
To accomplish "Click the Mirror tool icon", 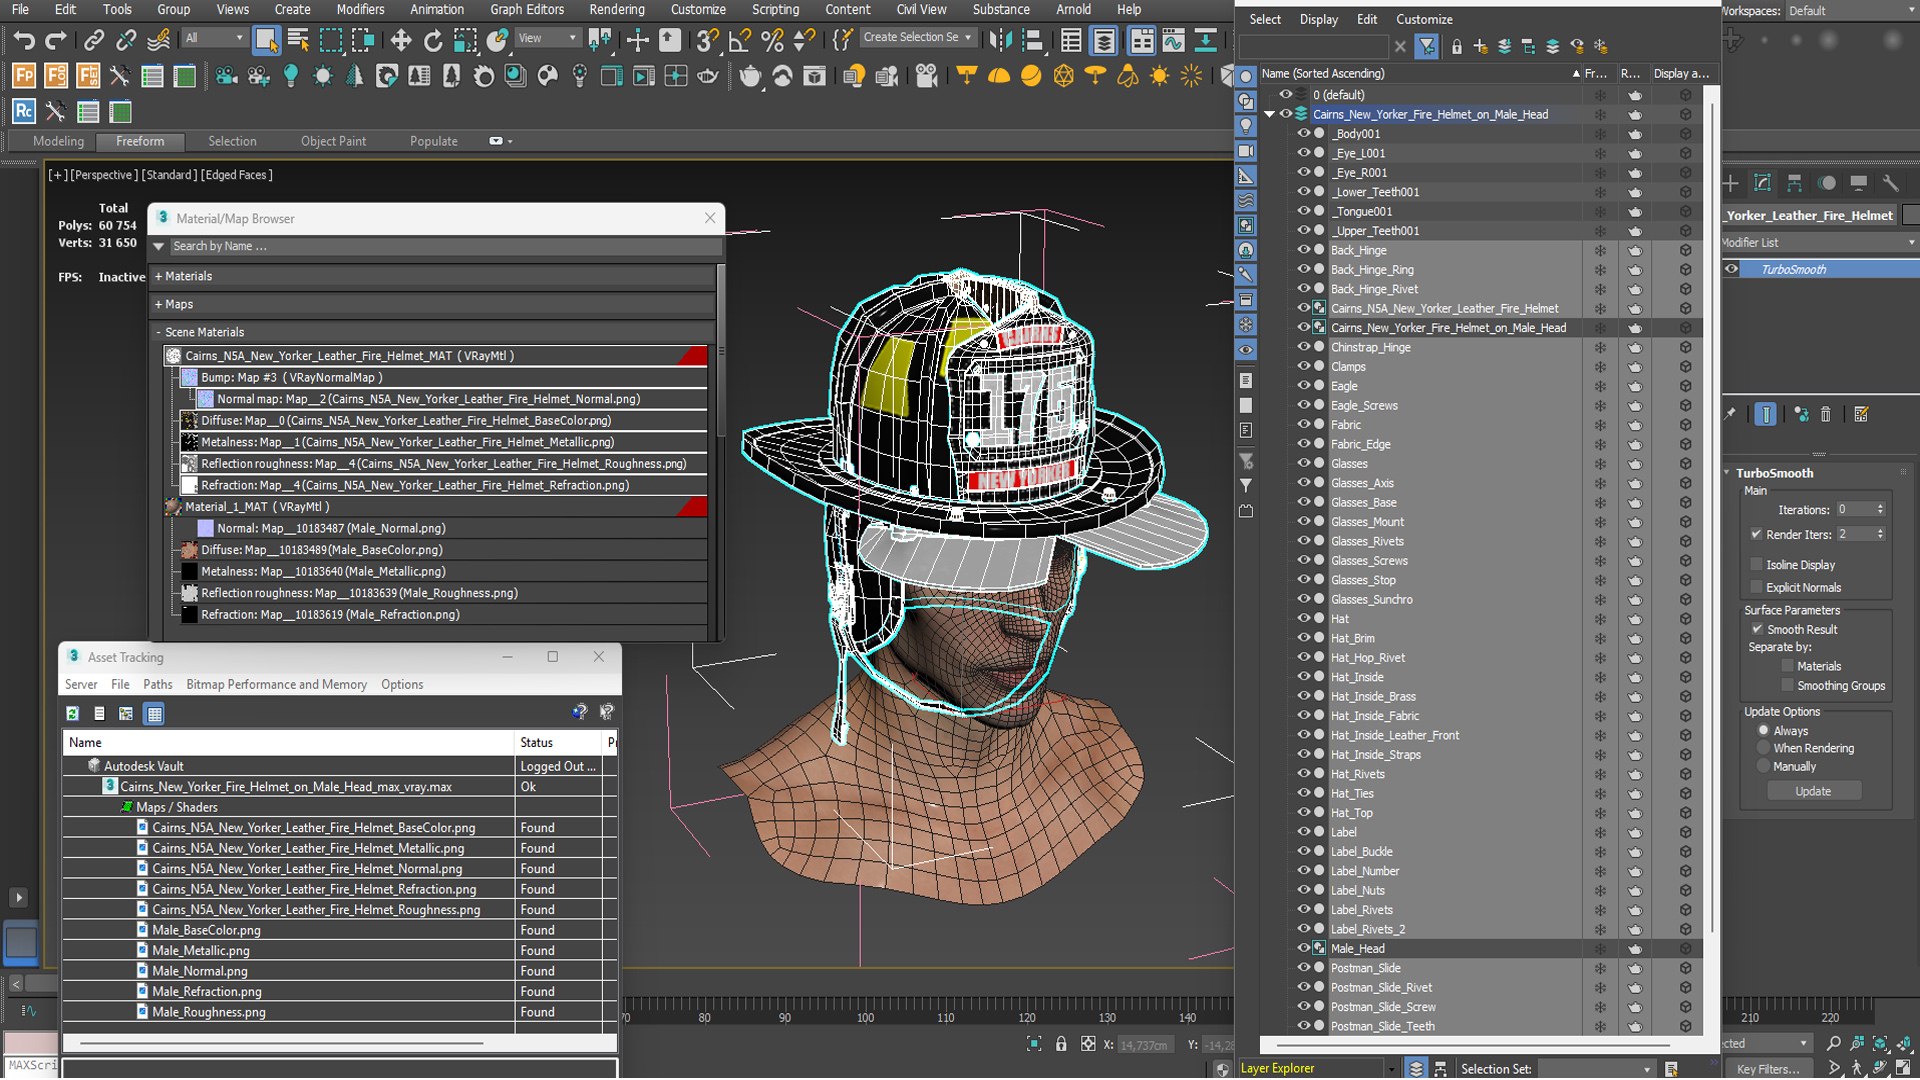I will 999,40.
